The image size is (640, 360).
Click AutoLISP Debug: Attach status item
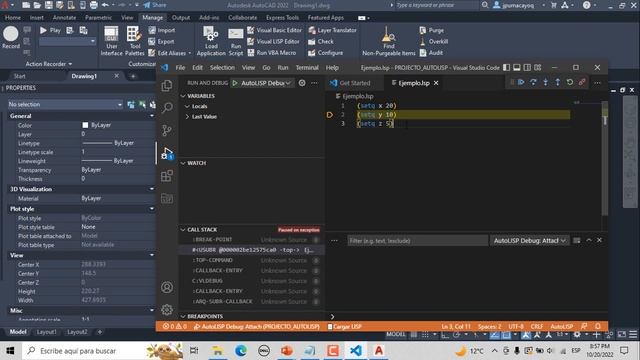pyautogui.click(x=256, y=327)
